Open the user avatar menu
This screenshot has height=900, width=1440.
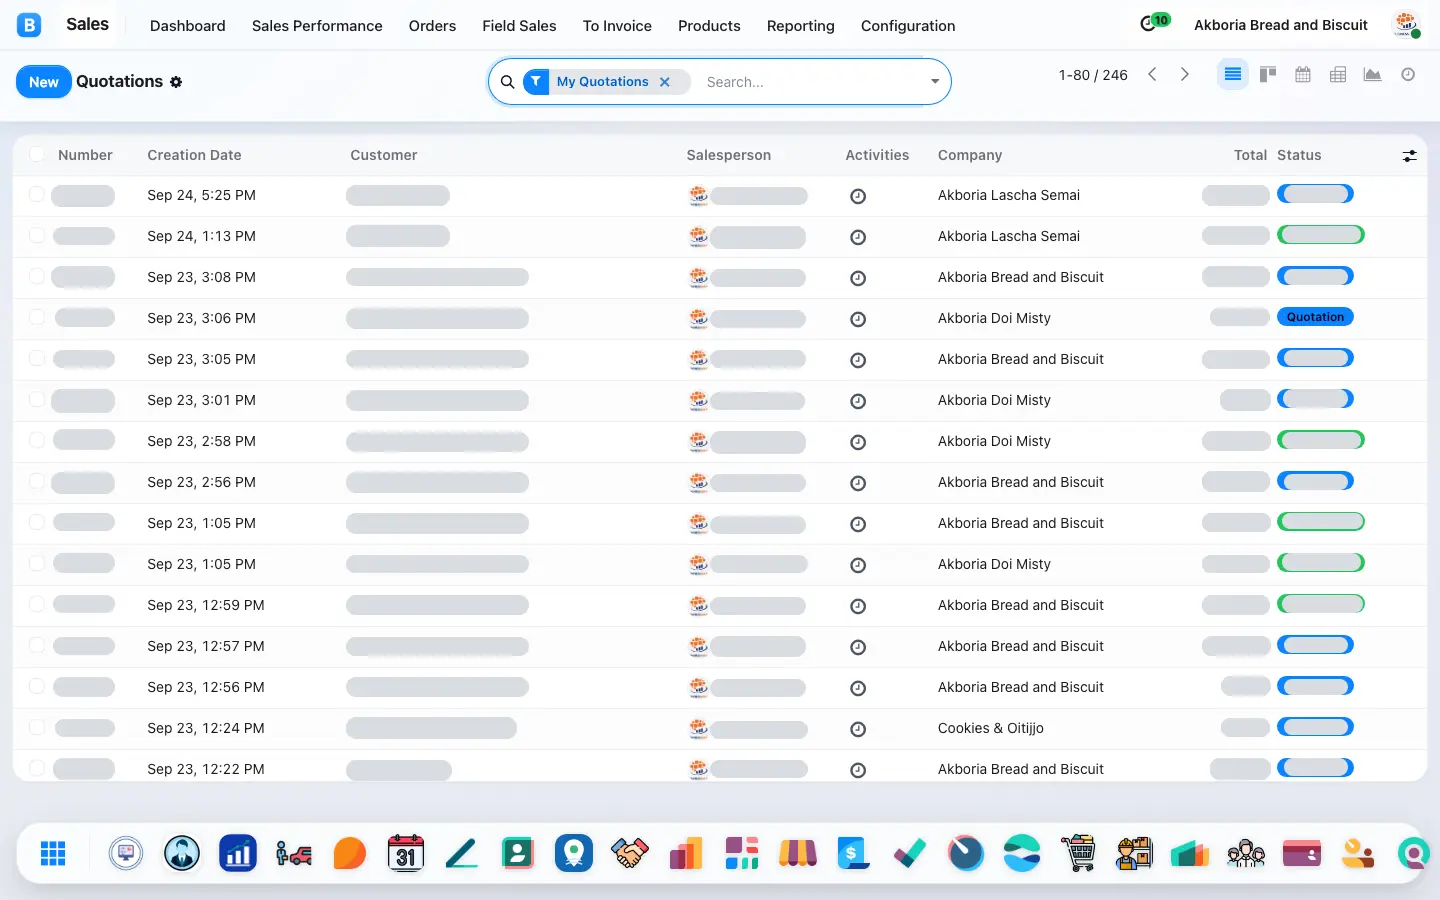click(1407, 25)
